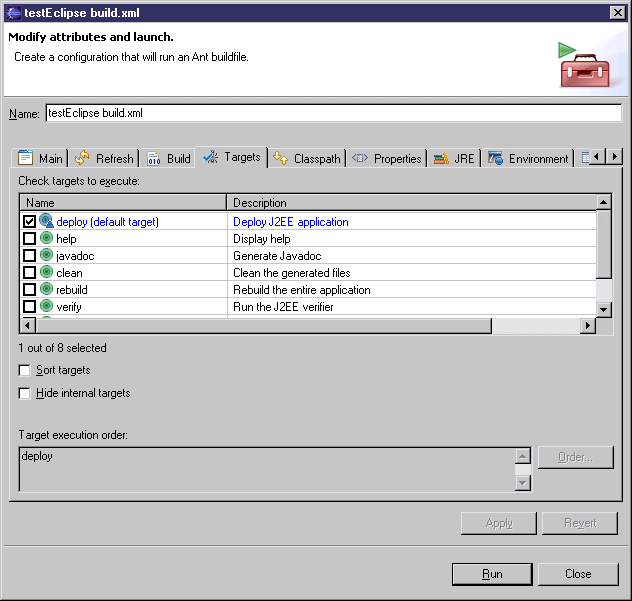The image size is (632, 601).
Task: Click the deploy target's green icon
Action: click(46, 222)
